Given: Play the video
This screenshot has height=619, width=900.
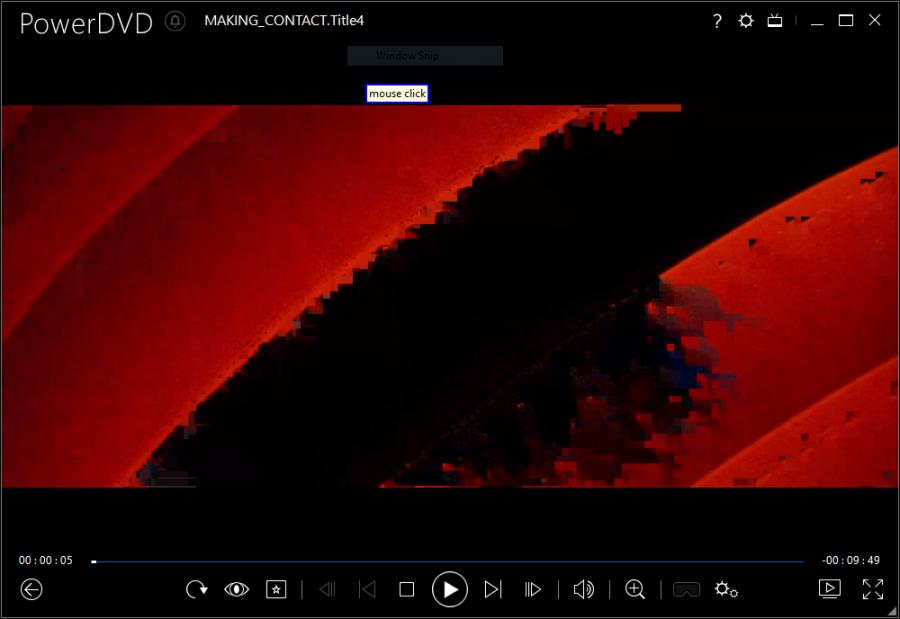Looking at the screenshot, I should point(449,589).
